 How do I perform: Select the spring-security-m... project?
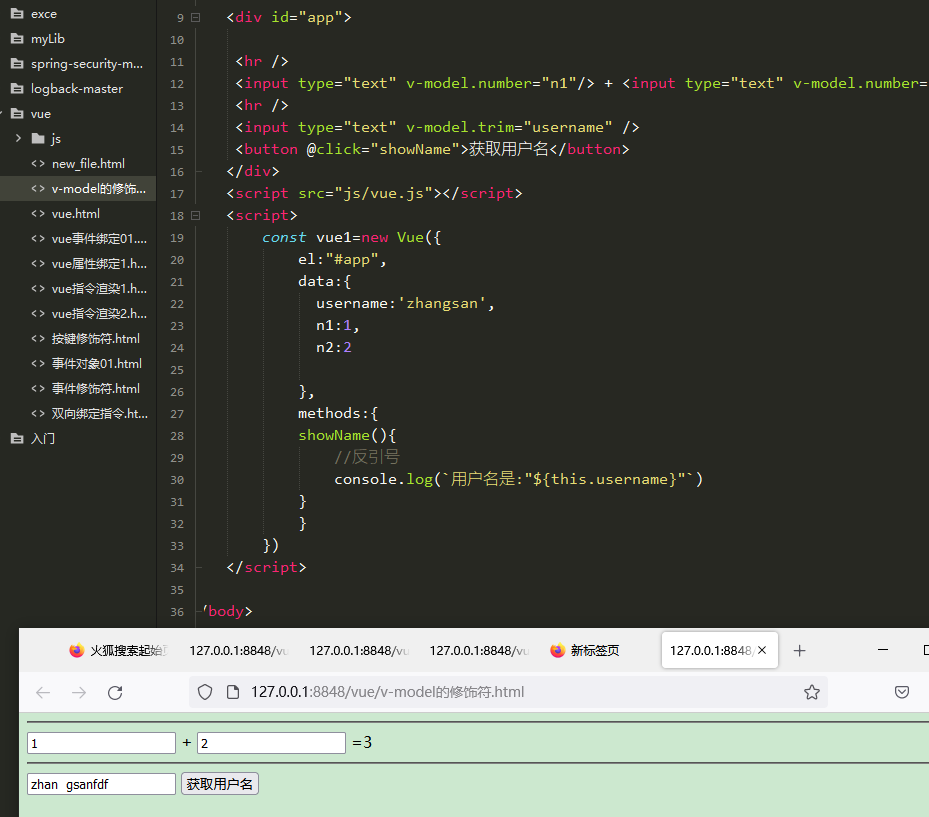[87, 63]
